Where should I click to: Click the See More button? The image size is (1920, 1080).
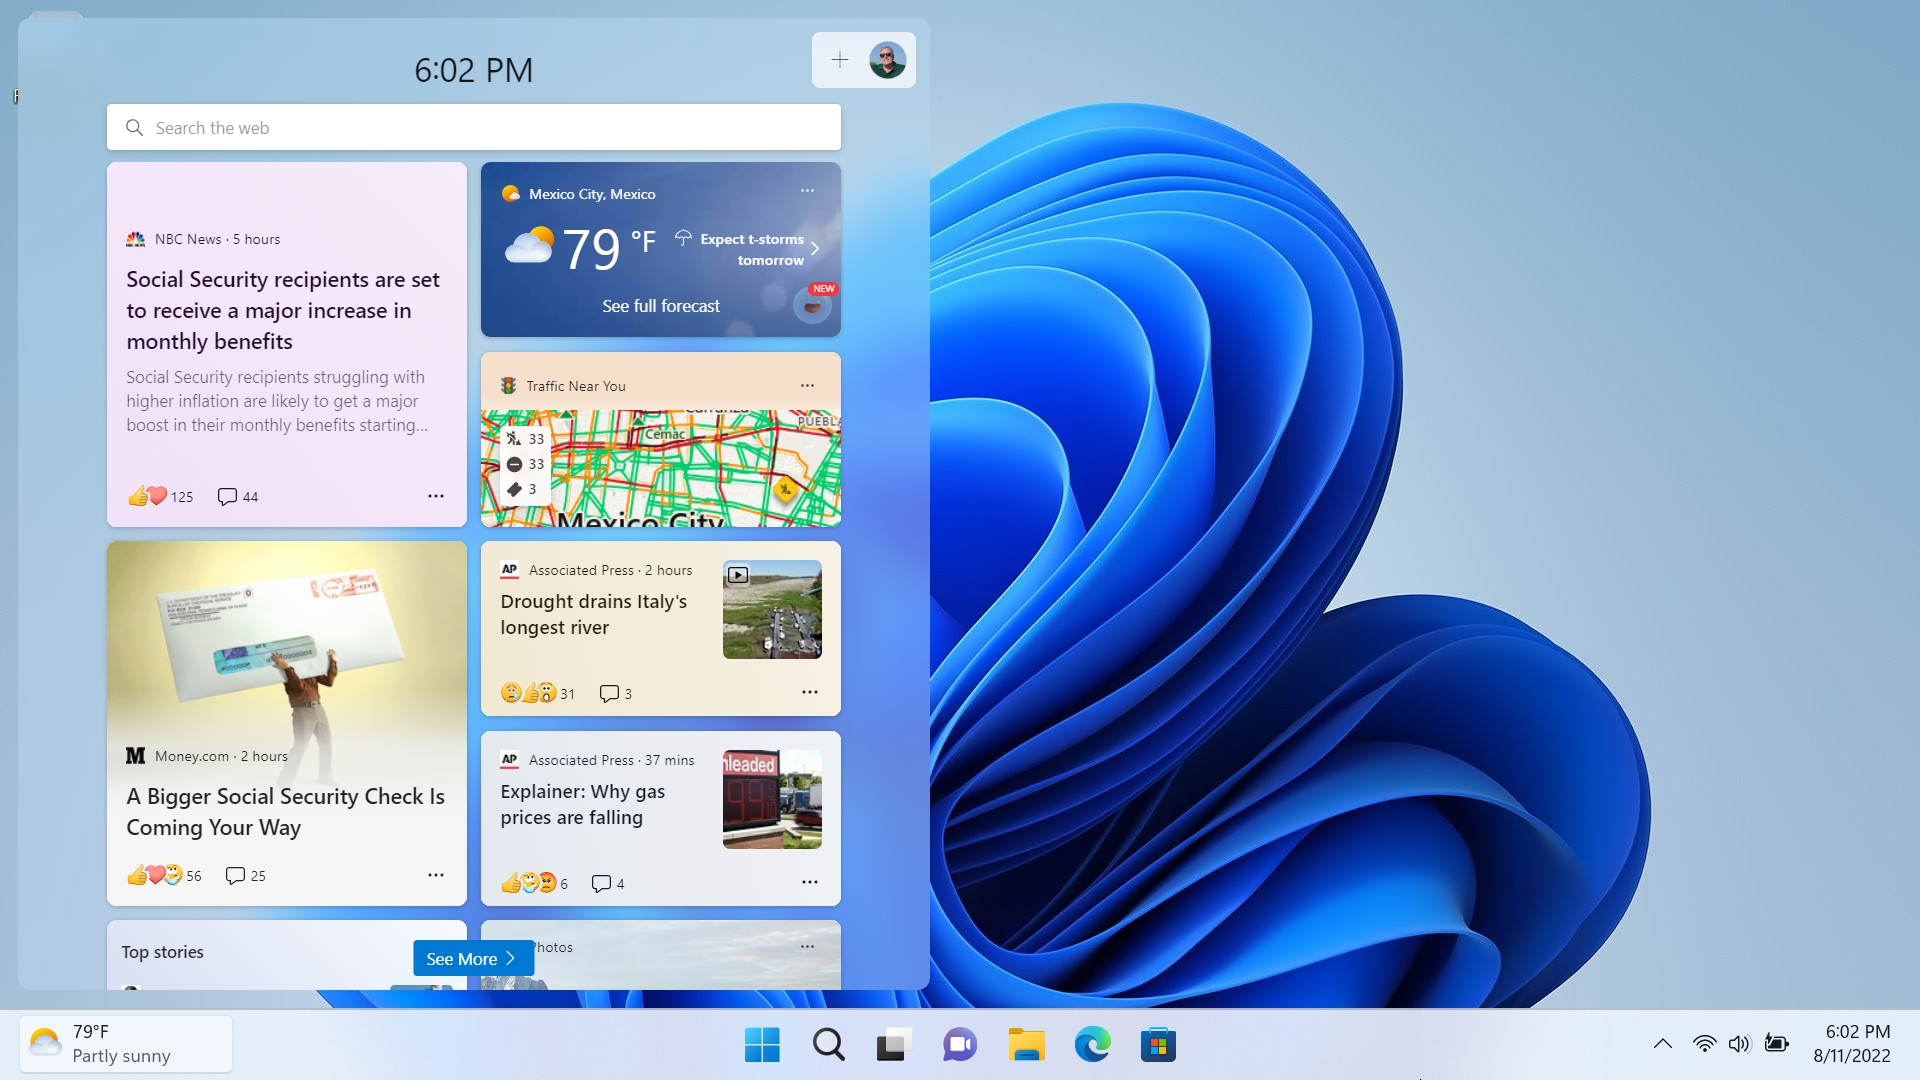[x=472, y=958]
